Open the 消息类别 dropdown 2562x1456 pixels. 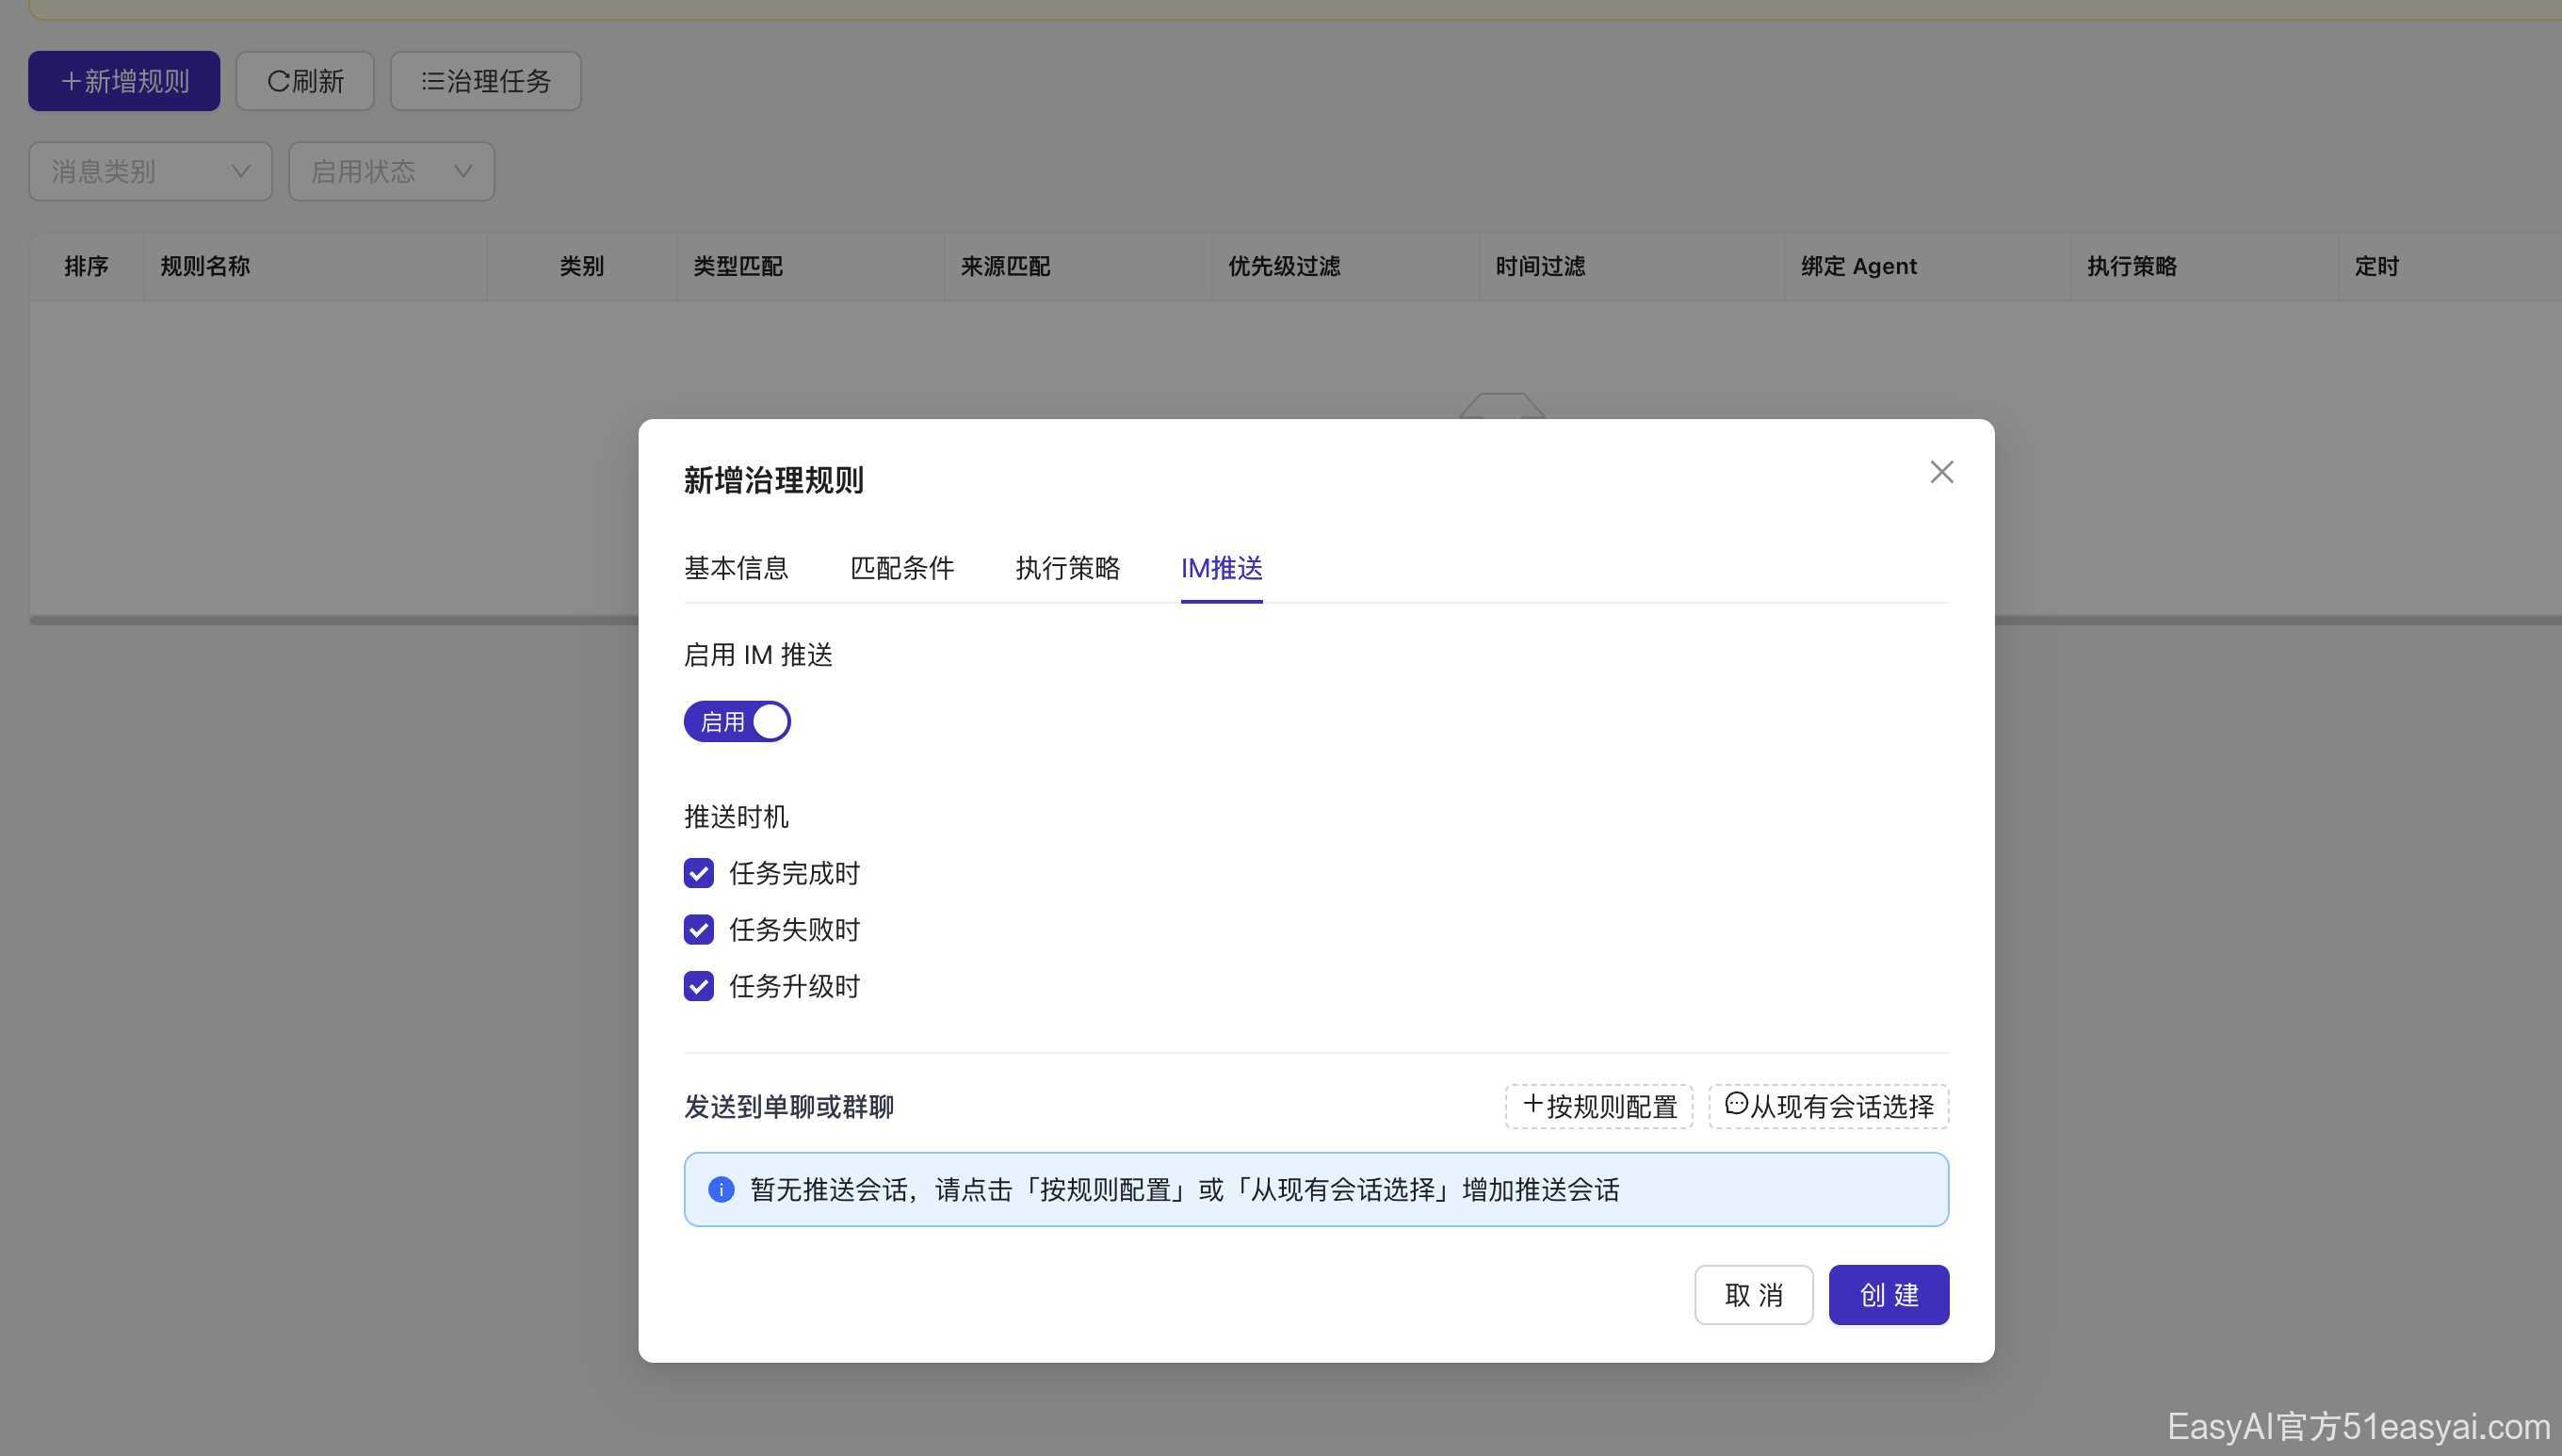click(x=150, y=171)
